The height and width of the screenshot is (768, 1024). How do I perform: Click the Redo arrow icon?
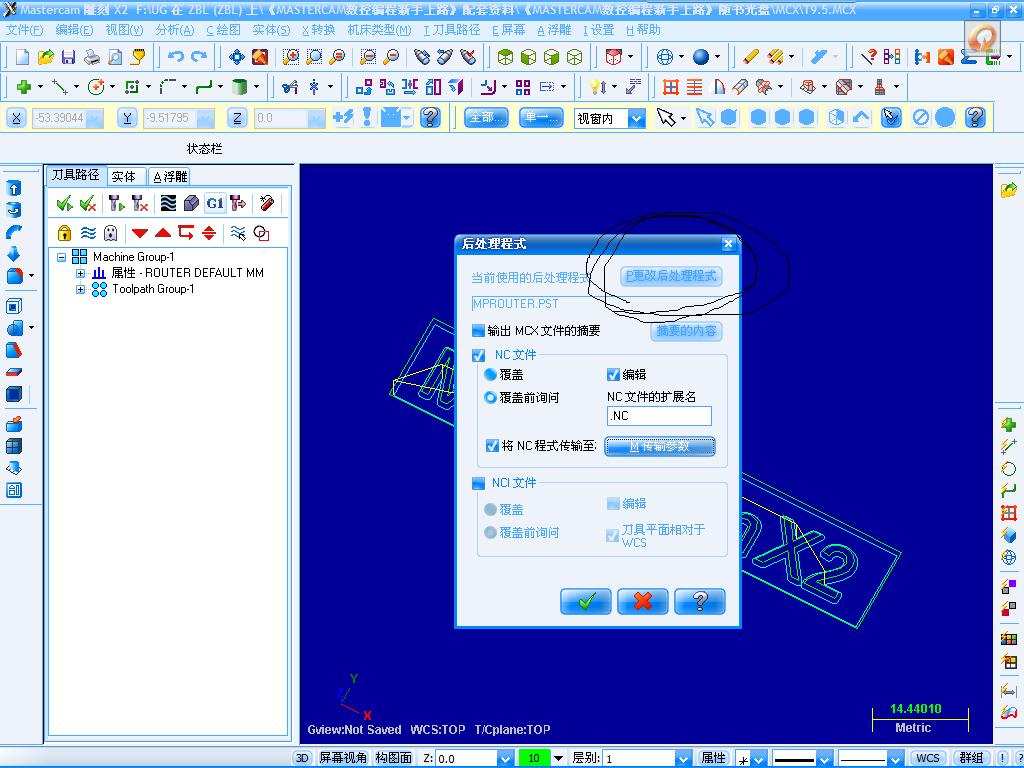click(199, 57)
